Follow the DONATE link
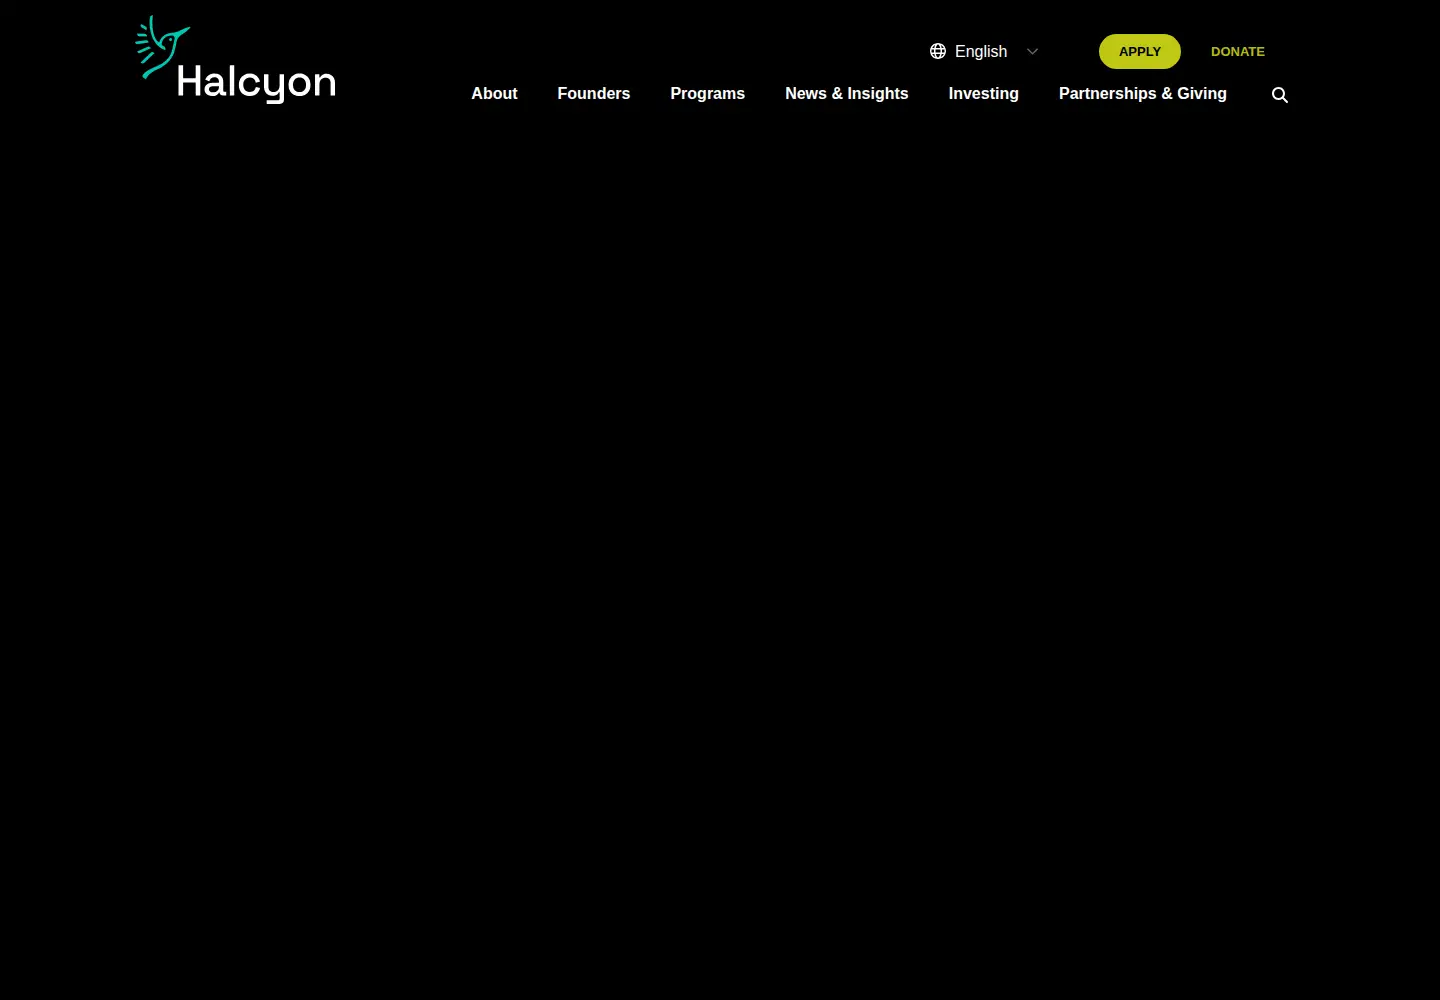The image size is (1440, 1000). tap(1238, 52)
